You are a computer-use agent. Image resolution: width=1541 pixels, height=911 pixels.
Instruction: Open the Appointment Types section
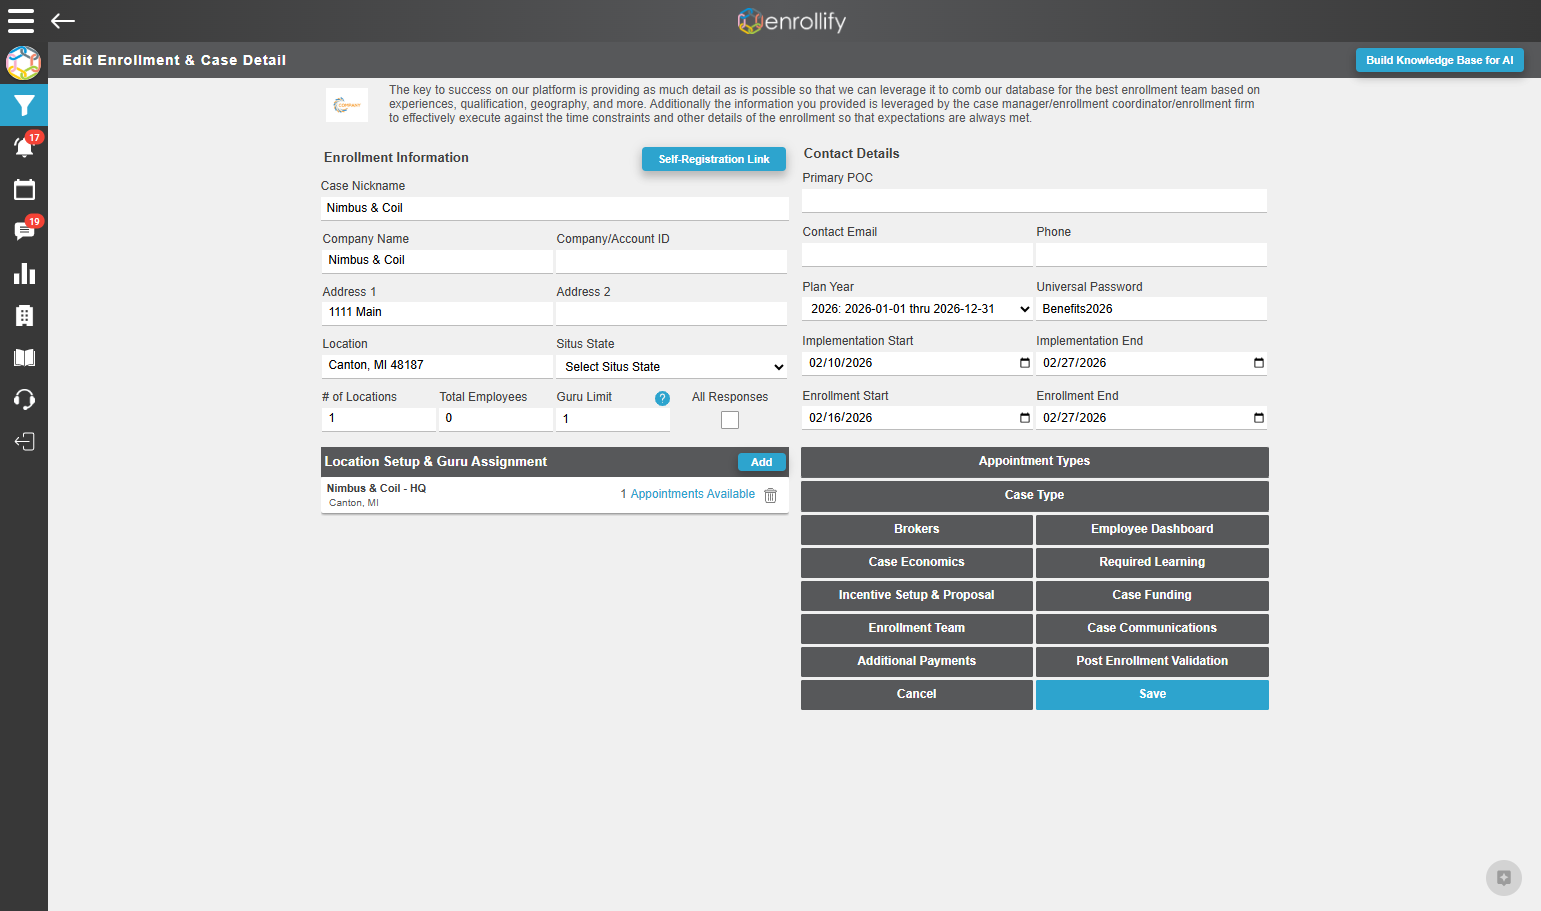click(x=1034, y=462)
